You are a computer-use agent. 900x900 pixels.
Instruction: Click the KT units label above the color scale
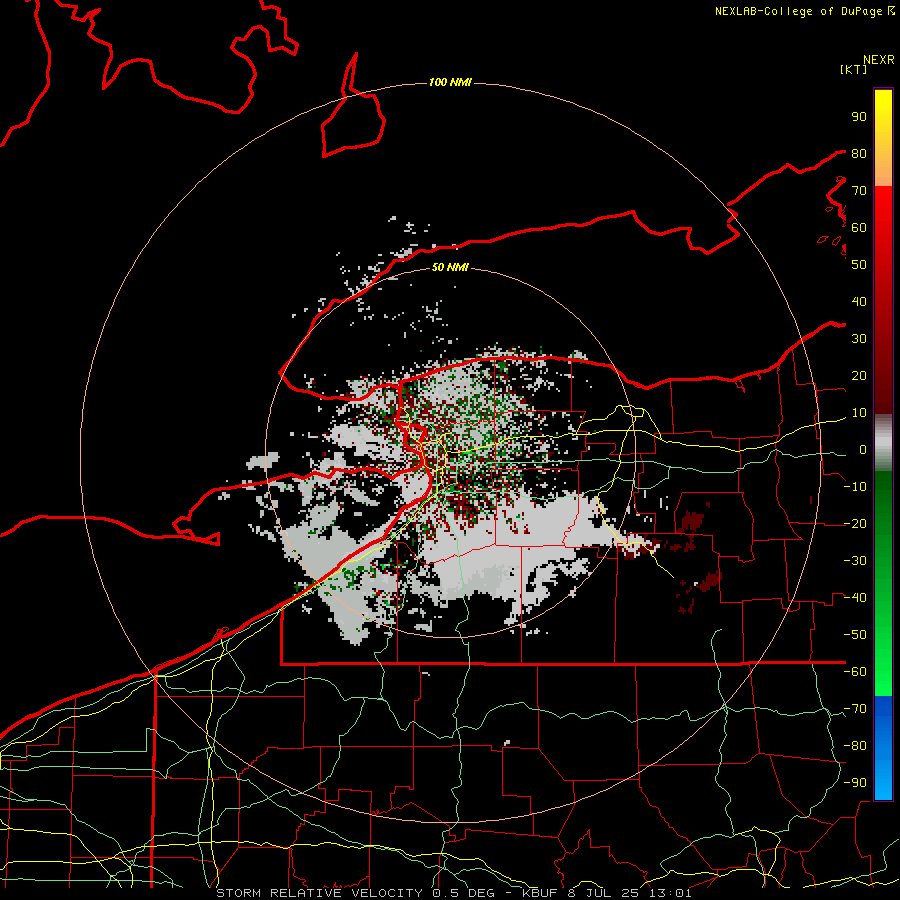853,69
